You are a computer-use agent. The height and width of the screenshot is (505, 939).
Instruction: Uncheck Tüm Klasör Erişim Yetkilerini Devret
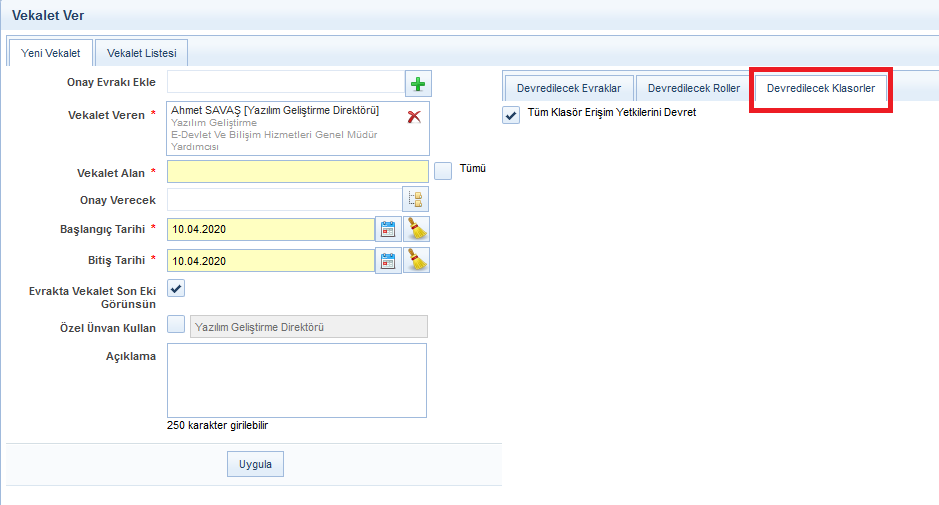[x=511, y=115]
